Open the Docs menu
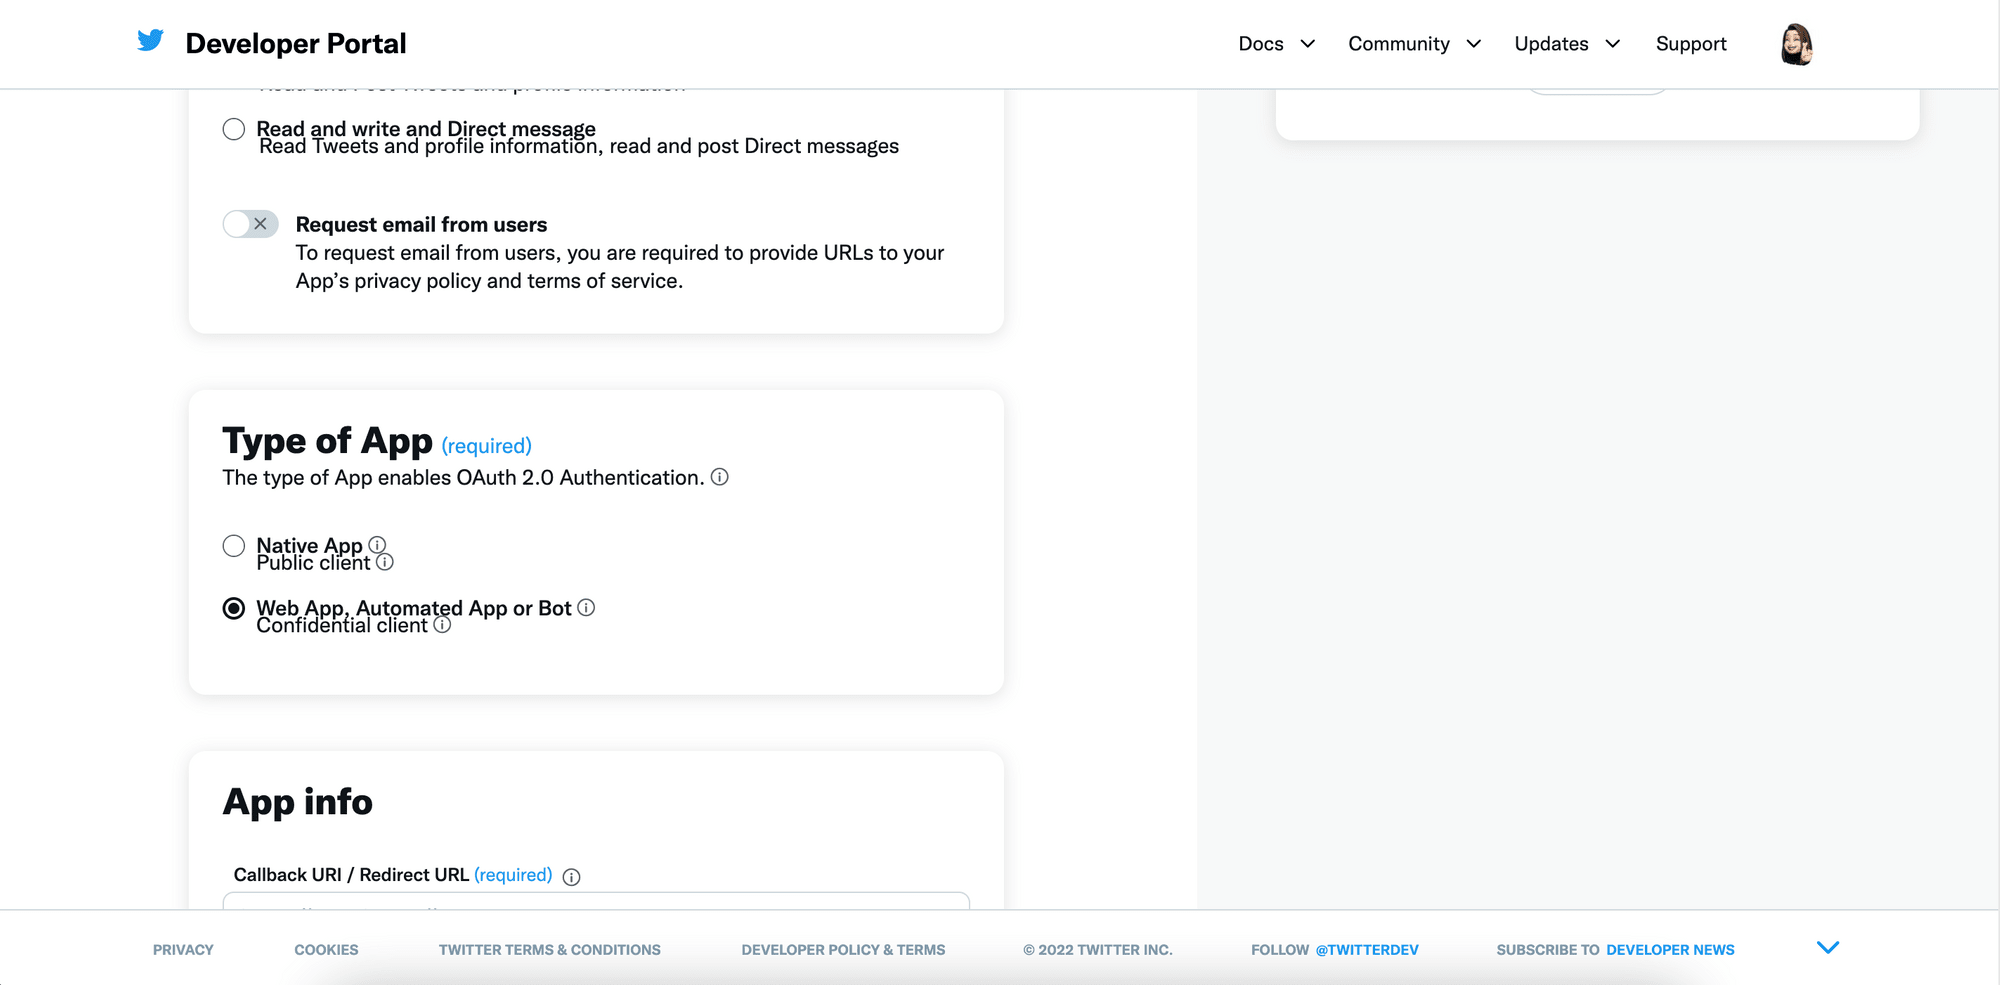The height and width of the screenshot is (985, 2000). [x=1261, y=44]
